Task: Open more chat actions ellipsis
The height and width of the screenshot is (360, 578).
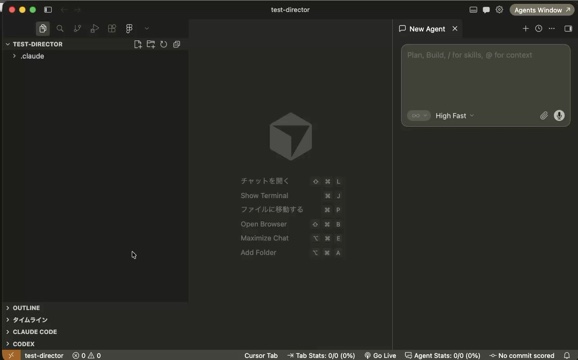Action: [551, 28]
